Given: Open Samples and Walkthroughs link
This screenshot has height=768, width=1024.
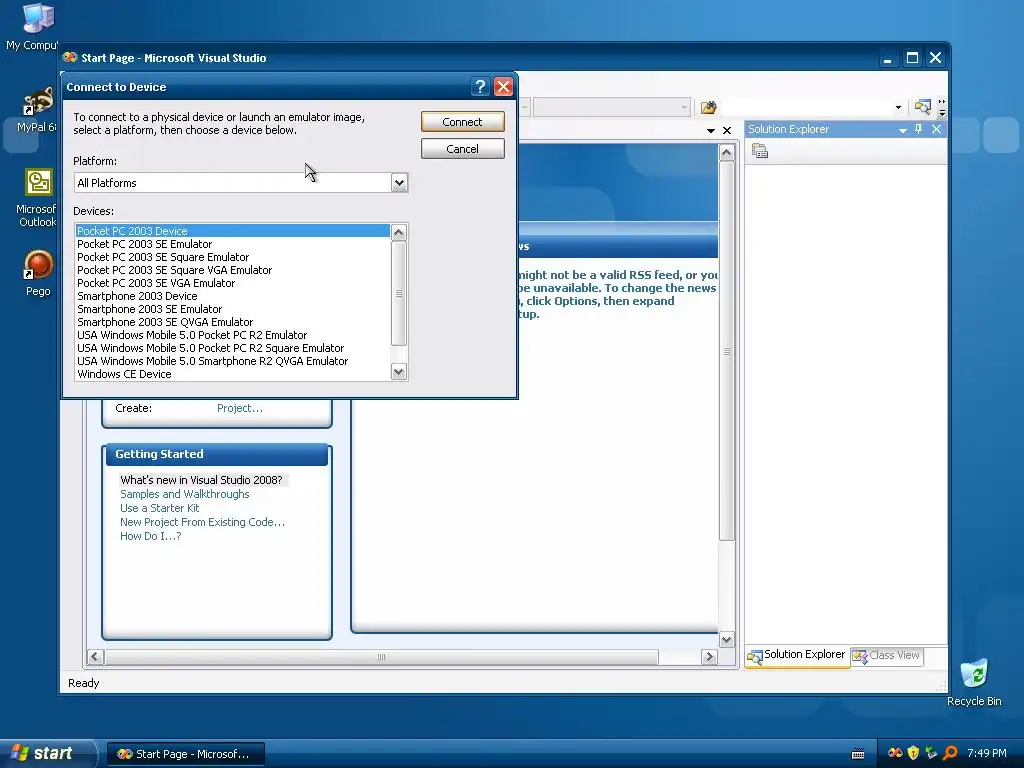Looking at the screenshot, I should 185,494.
